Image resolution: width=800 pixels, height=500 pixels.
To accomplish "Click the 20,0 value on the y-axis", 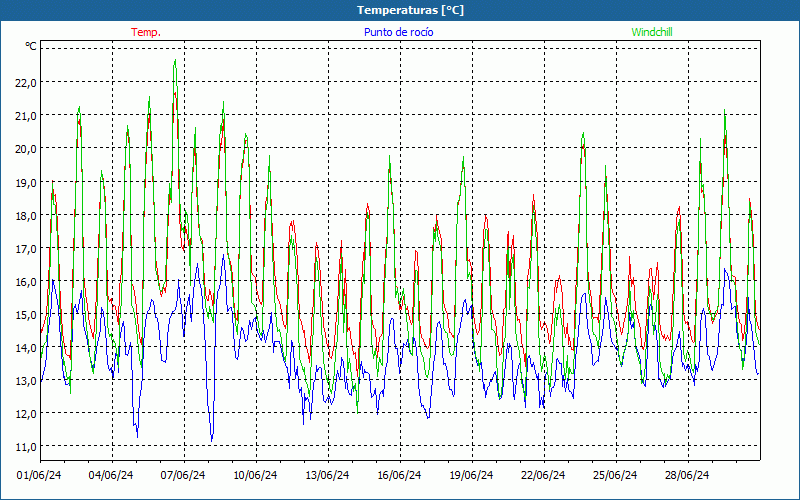I will coord(26,148).
